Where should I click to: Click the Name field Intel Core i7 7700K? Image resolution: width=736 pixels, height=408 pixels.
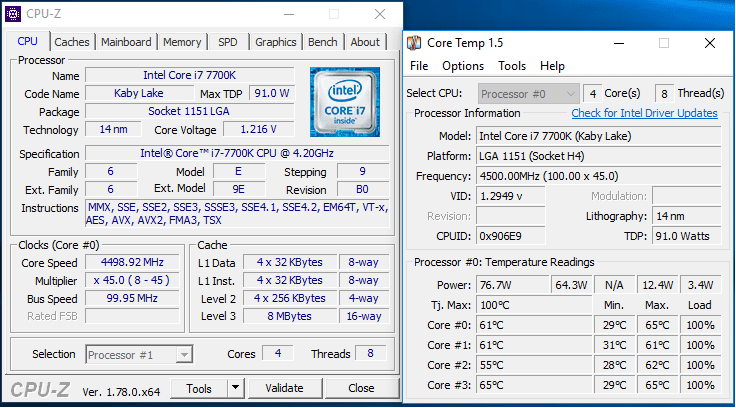click(190, 75)
